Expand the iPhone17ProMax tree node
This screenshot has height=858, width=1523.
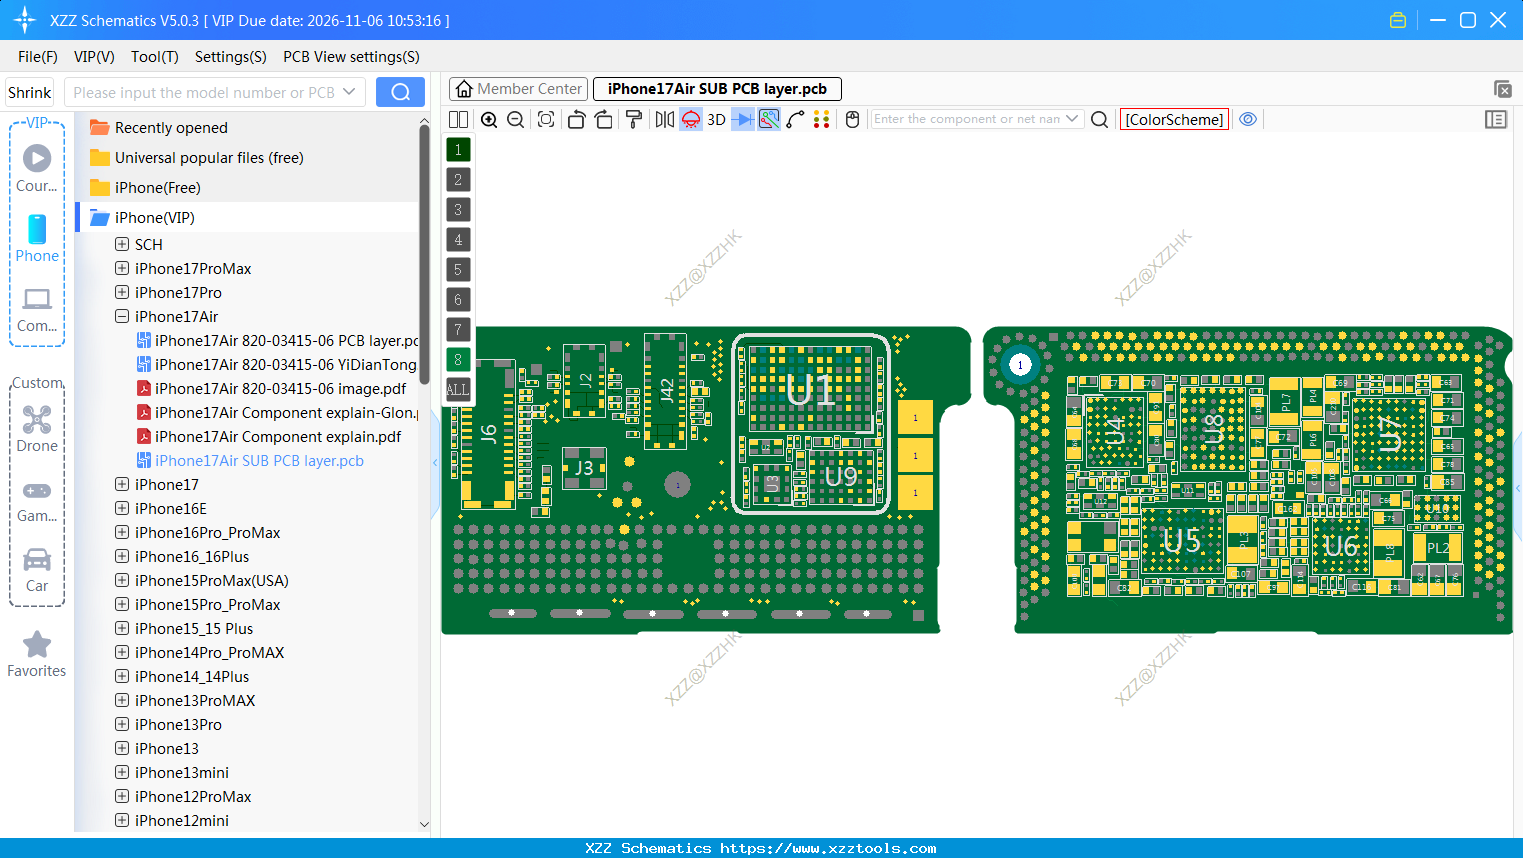tap(122, 268)
